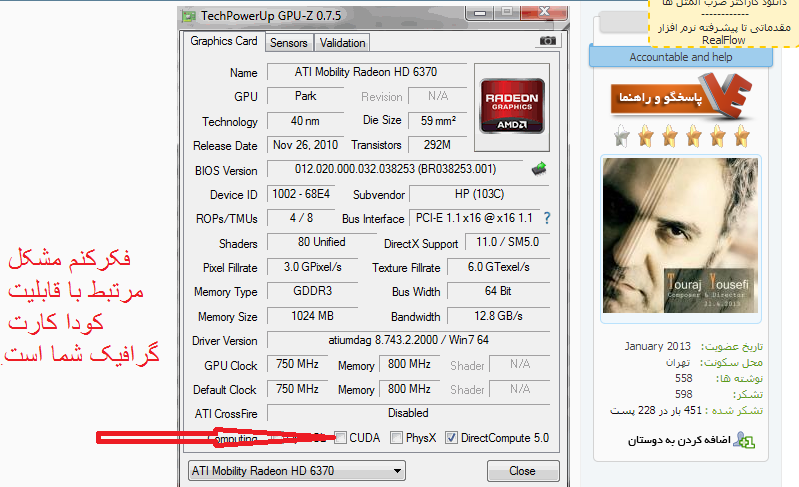Click the add to friends link

(x=679, y=440)
